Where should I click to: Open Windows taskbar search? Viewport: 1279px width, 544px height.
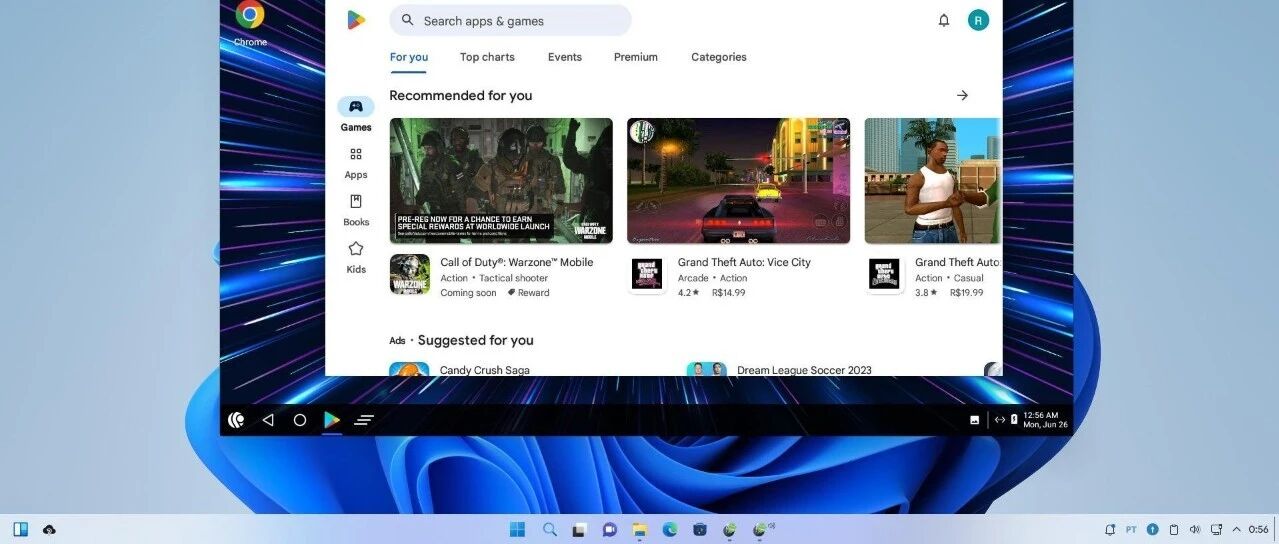[x=549, y=529]
